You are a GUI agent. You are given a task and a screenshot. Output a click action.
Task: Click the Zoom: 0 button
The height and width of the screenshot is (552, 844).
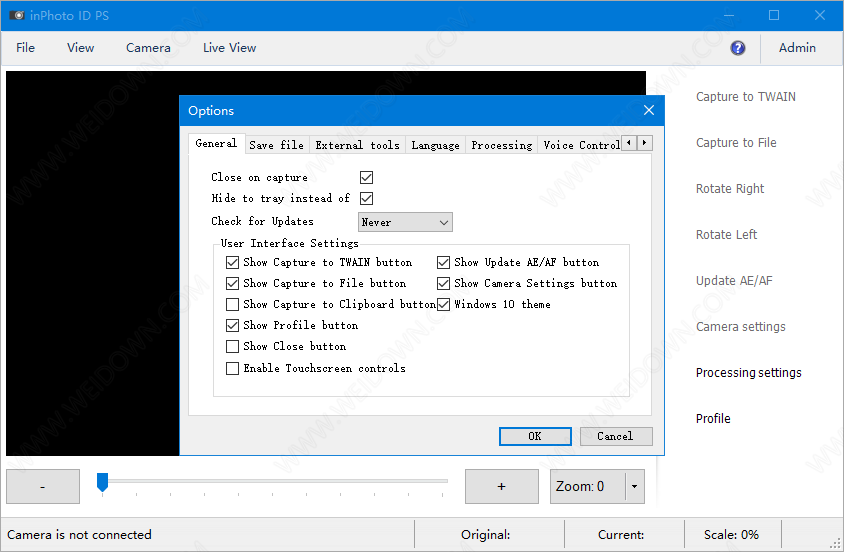pos(588,486)
